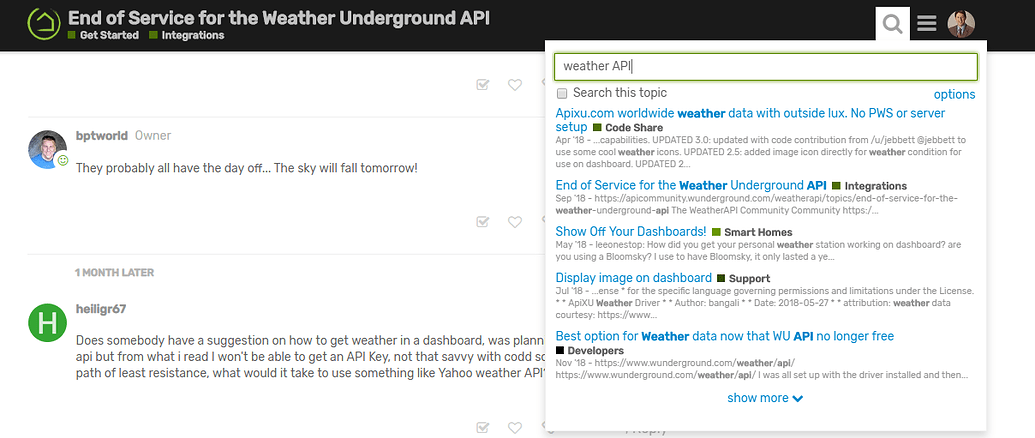Image resolution: width=1035 pixels, height=438 pixels.
Task: Open the user profile avatar menu
Action: coord(961,24)
